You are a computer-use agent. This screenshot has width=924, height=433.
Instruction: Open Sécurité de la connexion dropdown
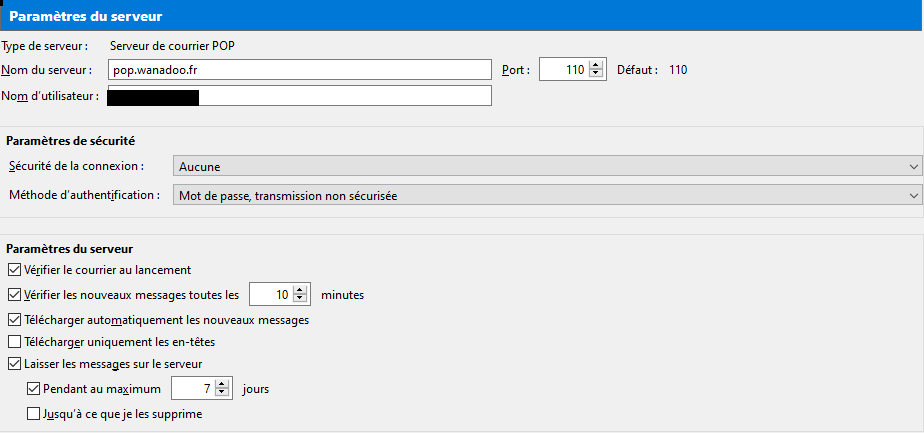[x=547, y=167]
